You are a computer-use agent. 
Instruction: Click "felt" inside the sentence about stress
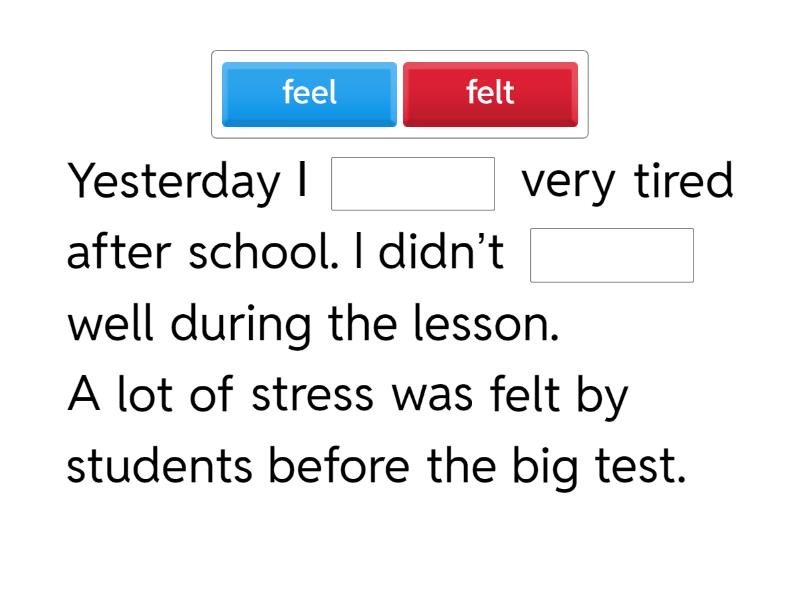526,393
